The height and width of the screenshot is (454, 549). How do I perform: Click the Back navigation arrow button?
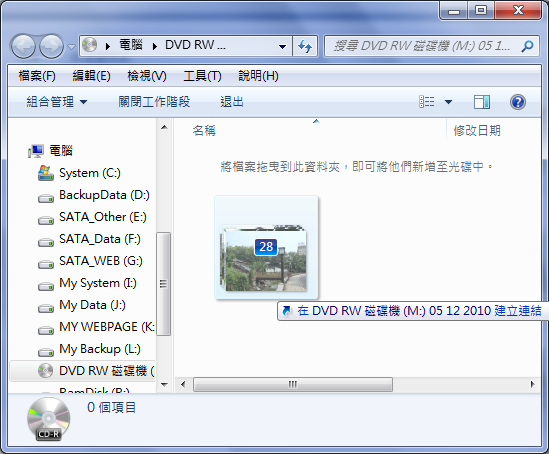[x=23, y=46]
